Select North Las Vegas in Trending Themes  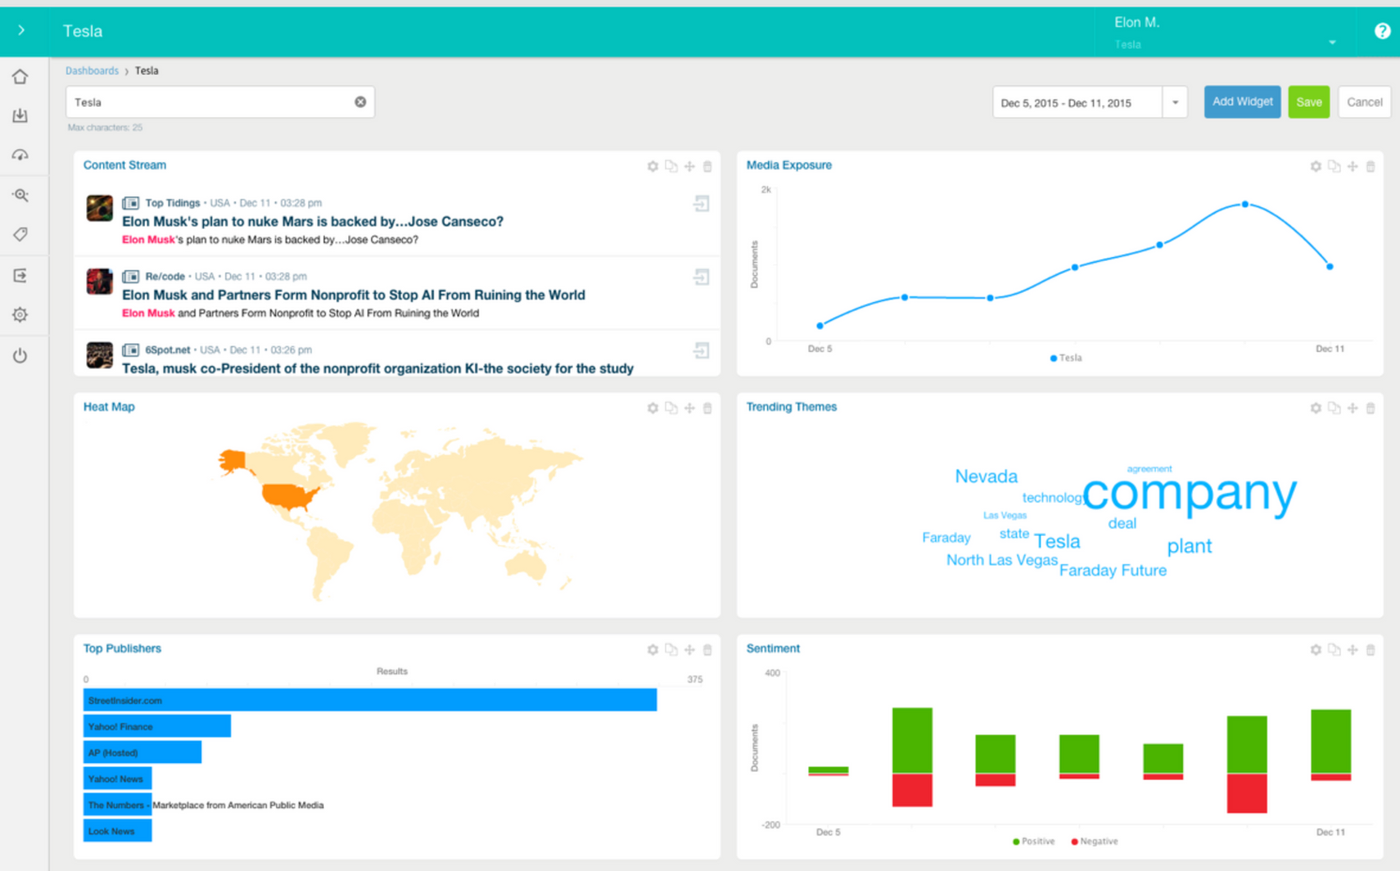1002,560
